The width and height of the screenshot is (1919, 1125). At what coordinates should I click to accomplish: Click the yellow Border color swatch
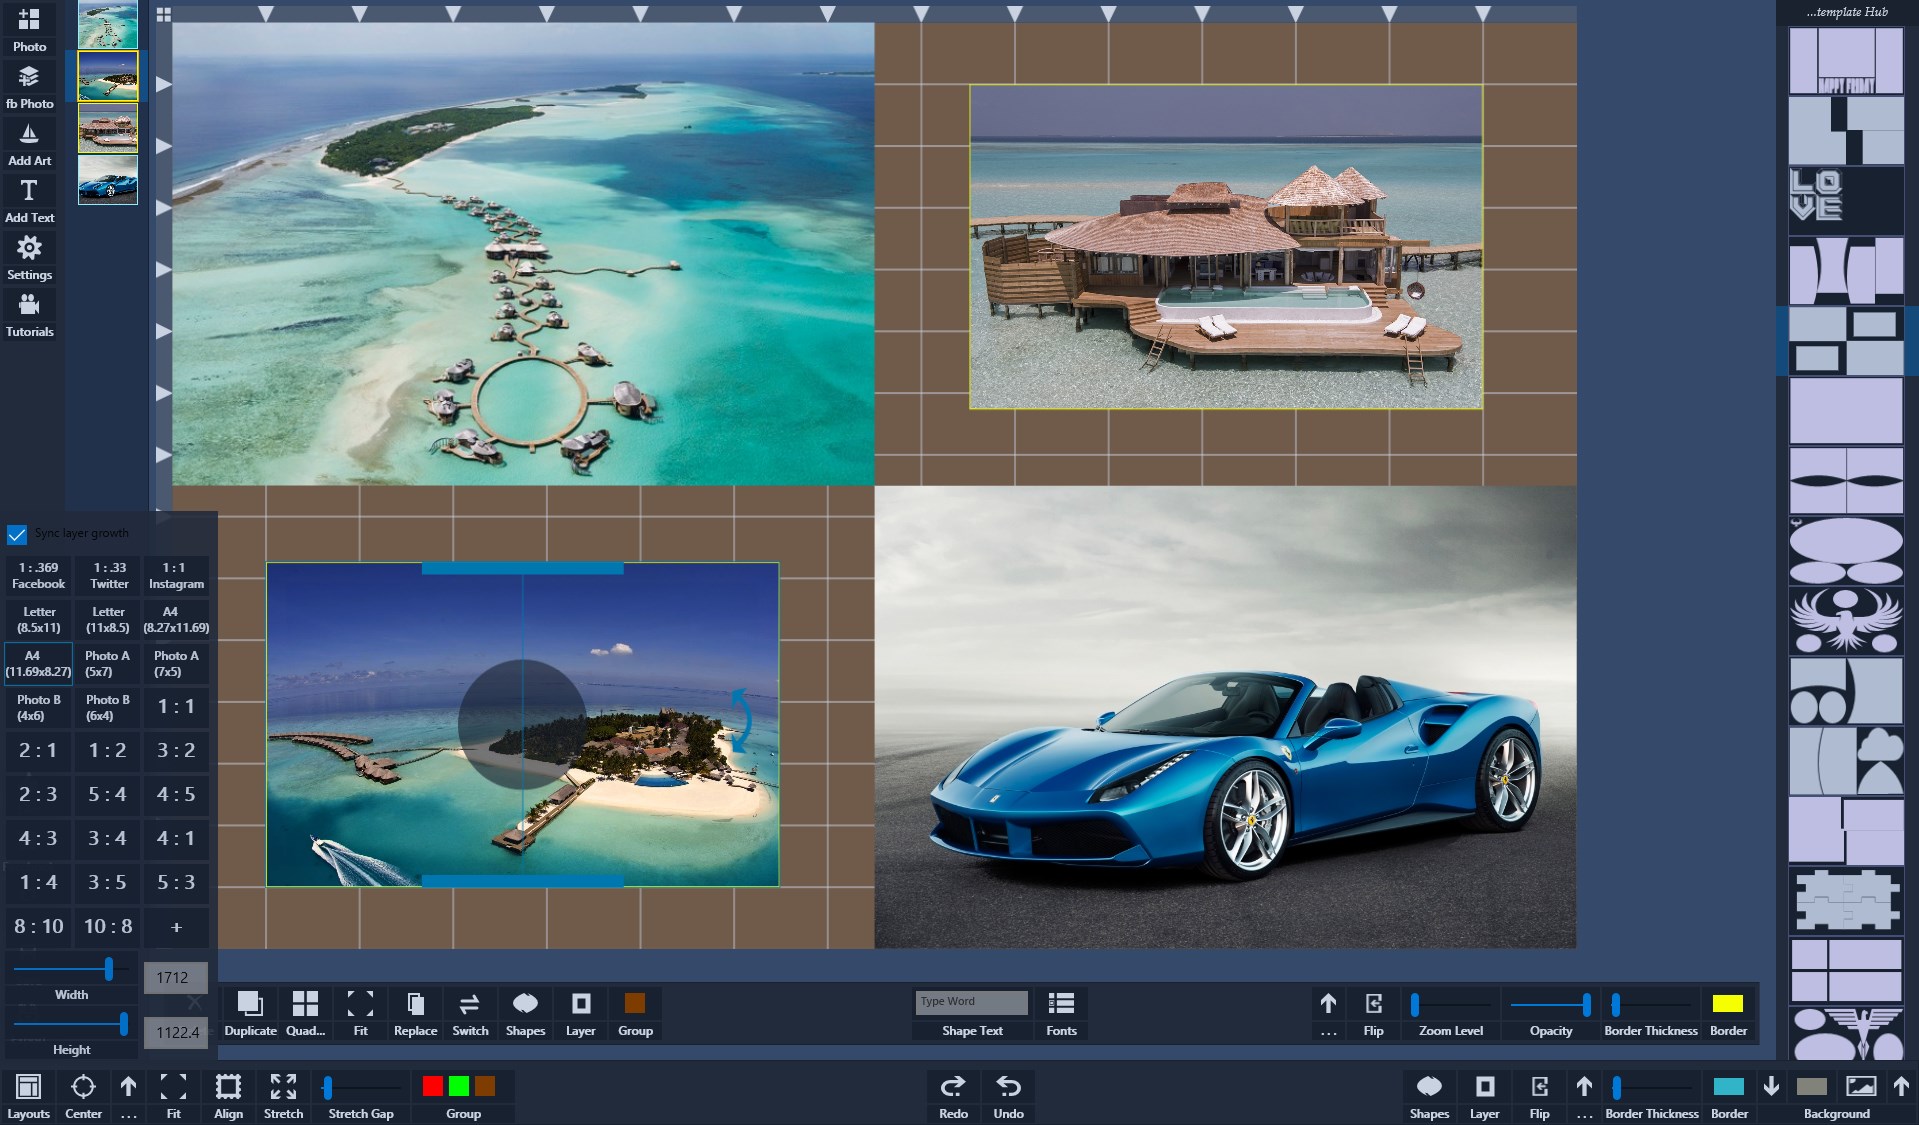tap(1727, 1003)
